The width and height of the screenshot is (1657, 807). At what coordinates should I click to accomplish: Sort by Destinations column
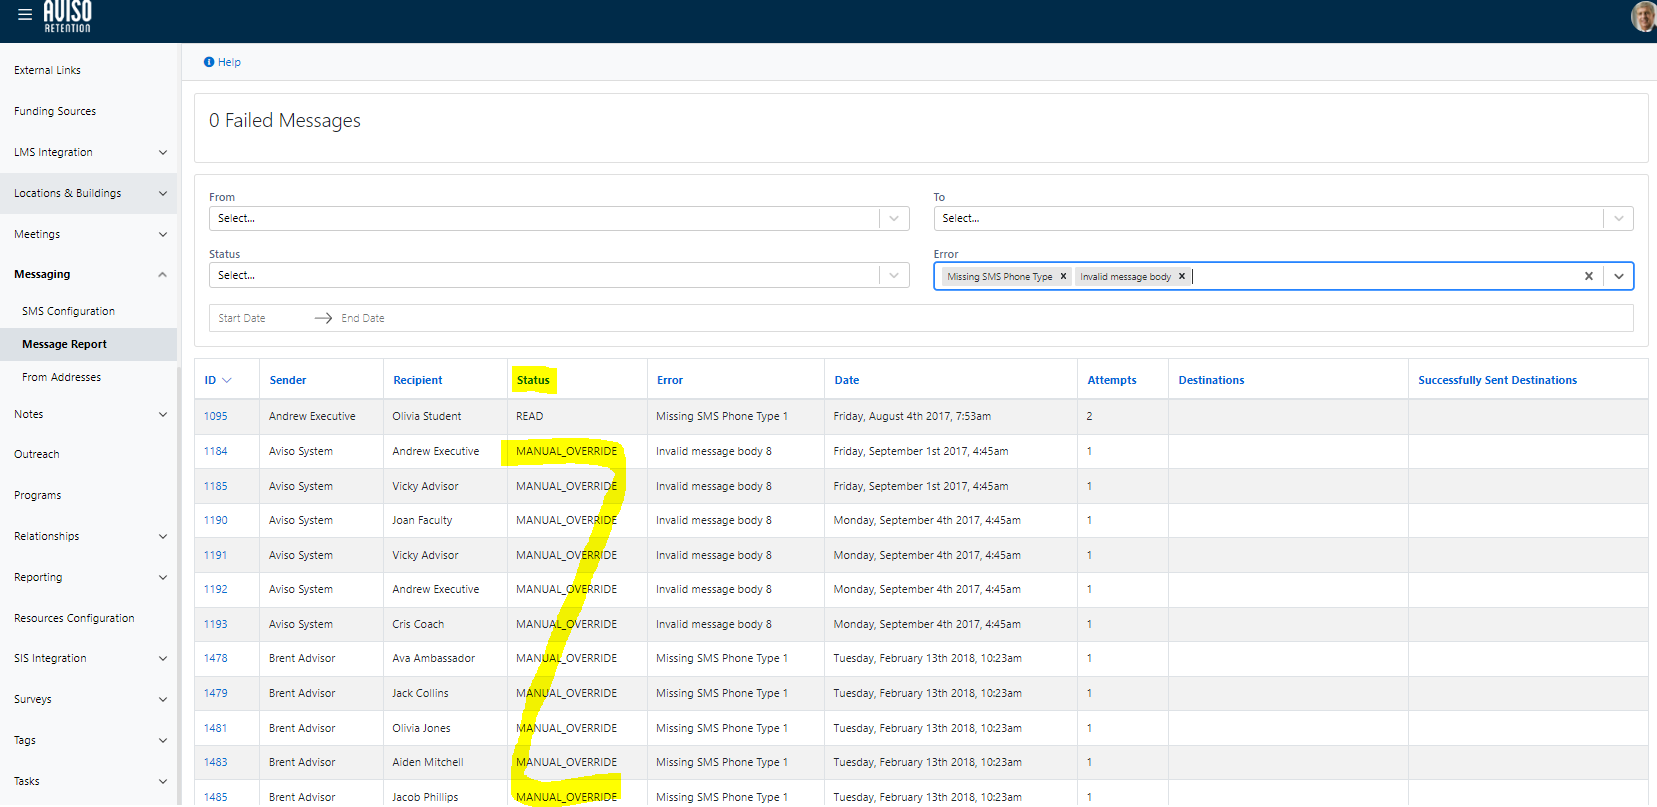1211,380
